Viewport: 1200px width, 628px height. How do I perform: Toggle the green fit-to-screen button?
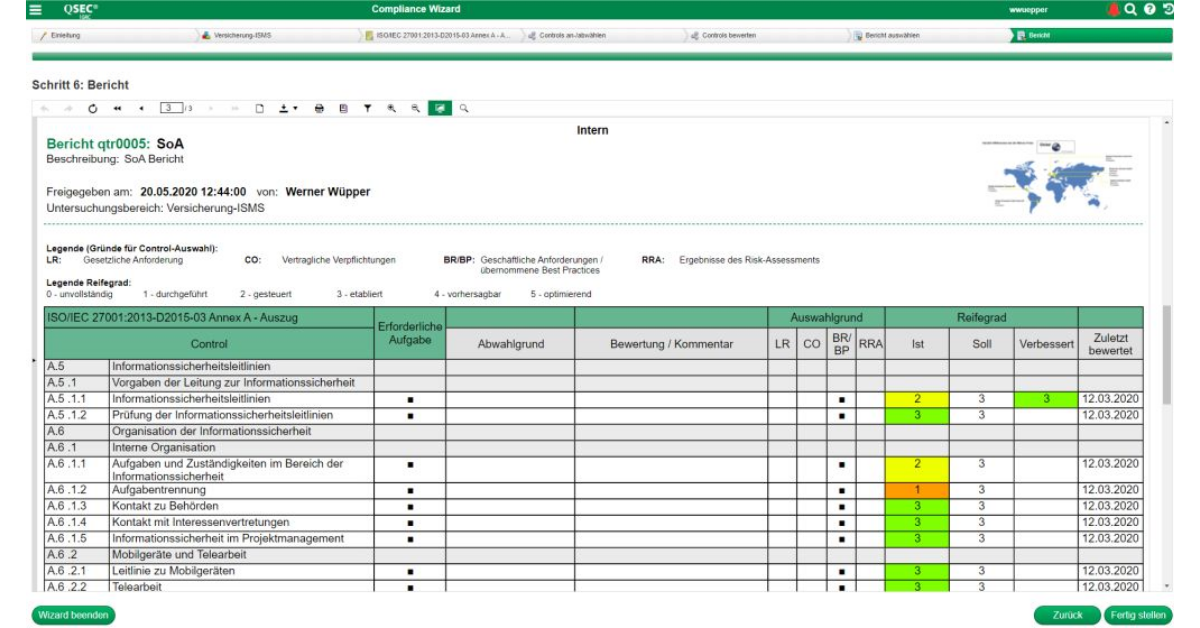(439, 107)
